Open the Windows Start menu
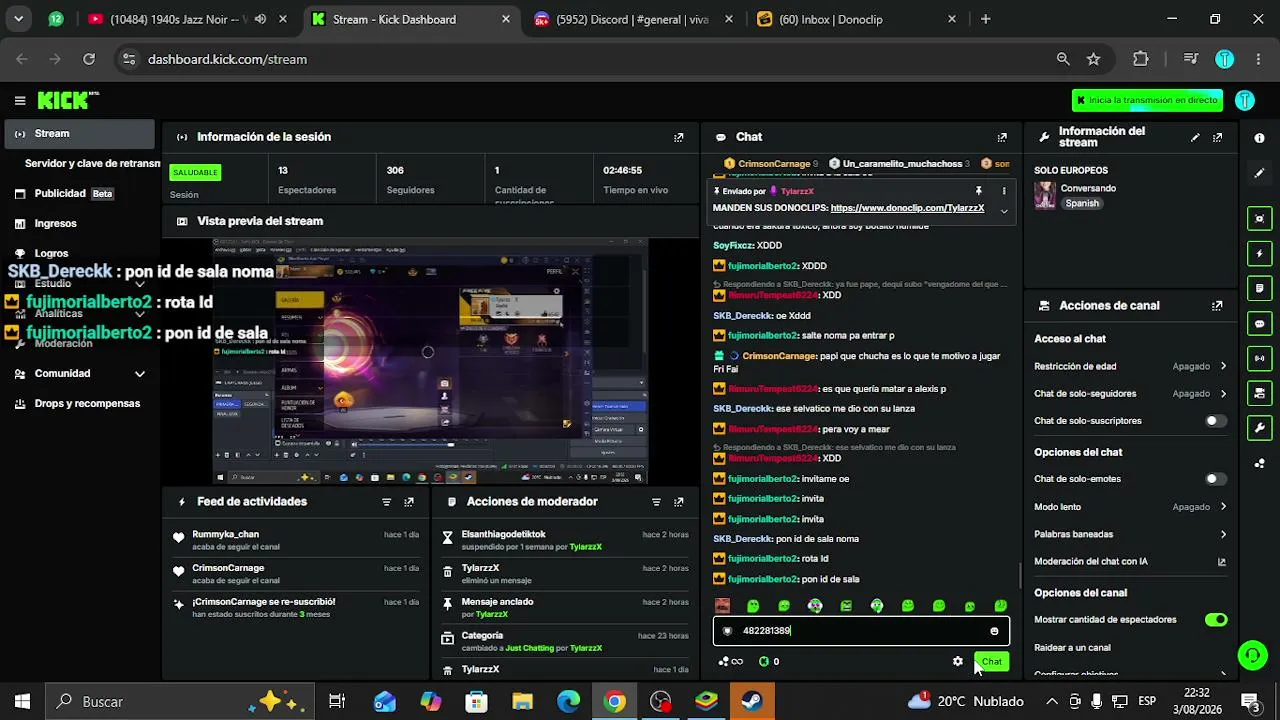This screenshot has width=1280, height=720. point(22,702)
